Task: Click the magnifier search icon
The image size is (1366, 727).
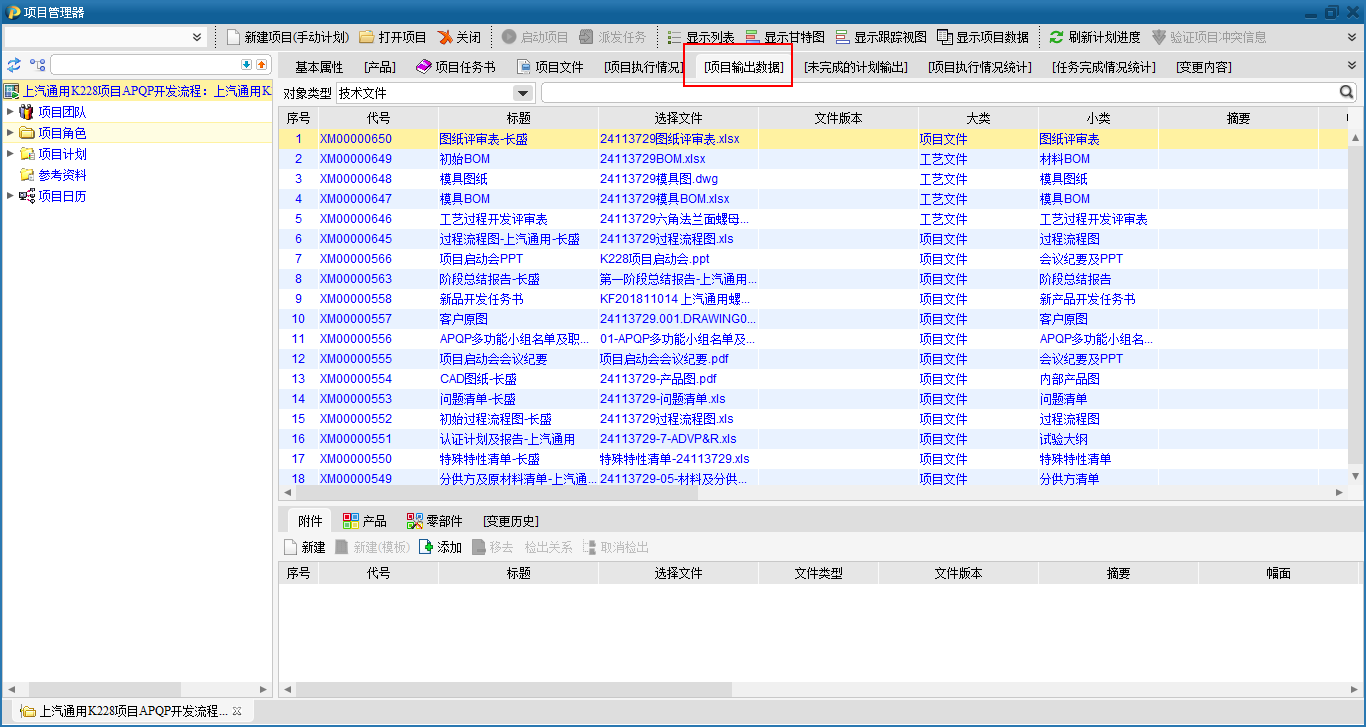Action: tap(1346, 92)
